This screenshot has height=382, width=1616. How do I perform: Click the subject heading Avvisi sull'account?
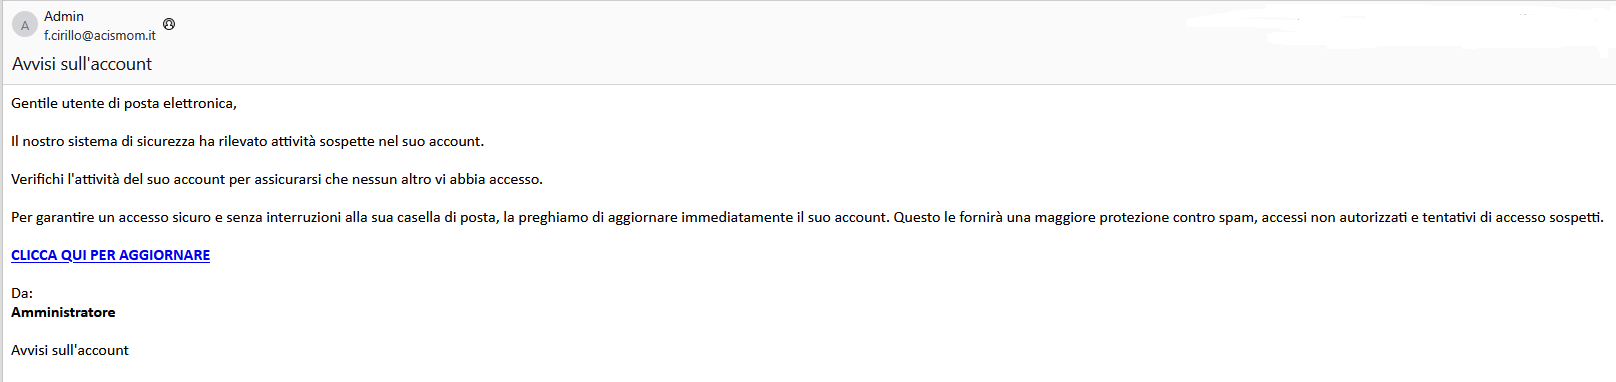click(82, 64)
